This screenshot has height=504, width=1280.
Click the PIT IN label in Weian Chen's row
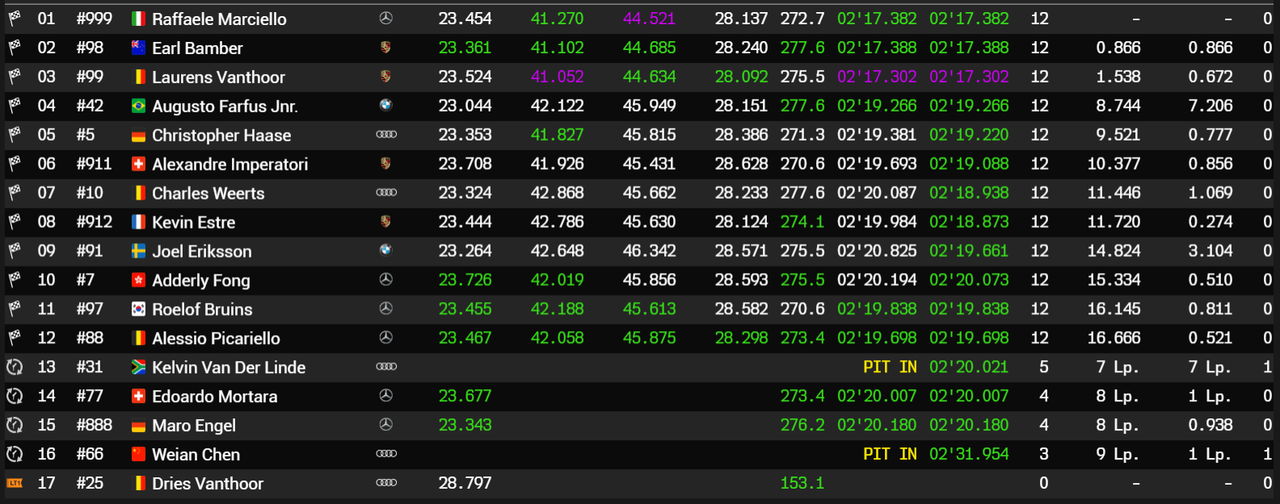(x=890, y=455)
